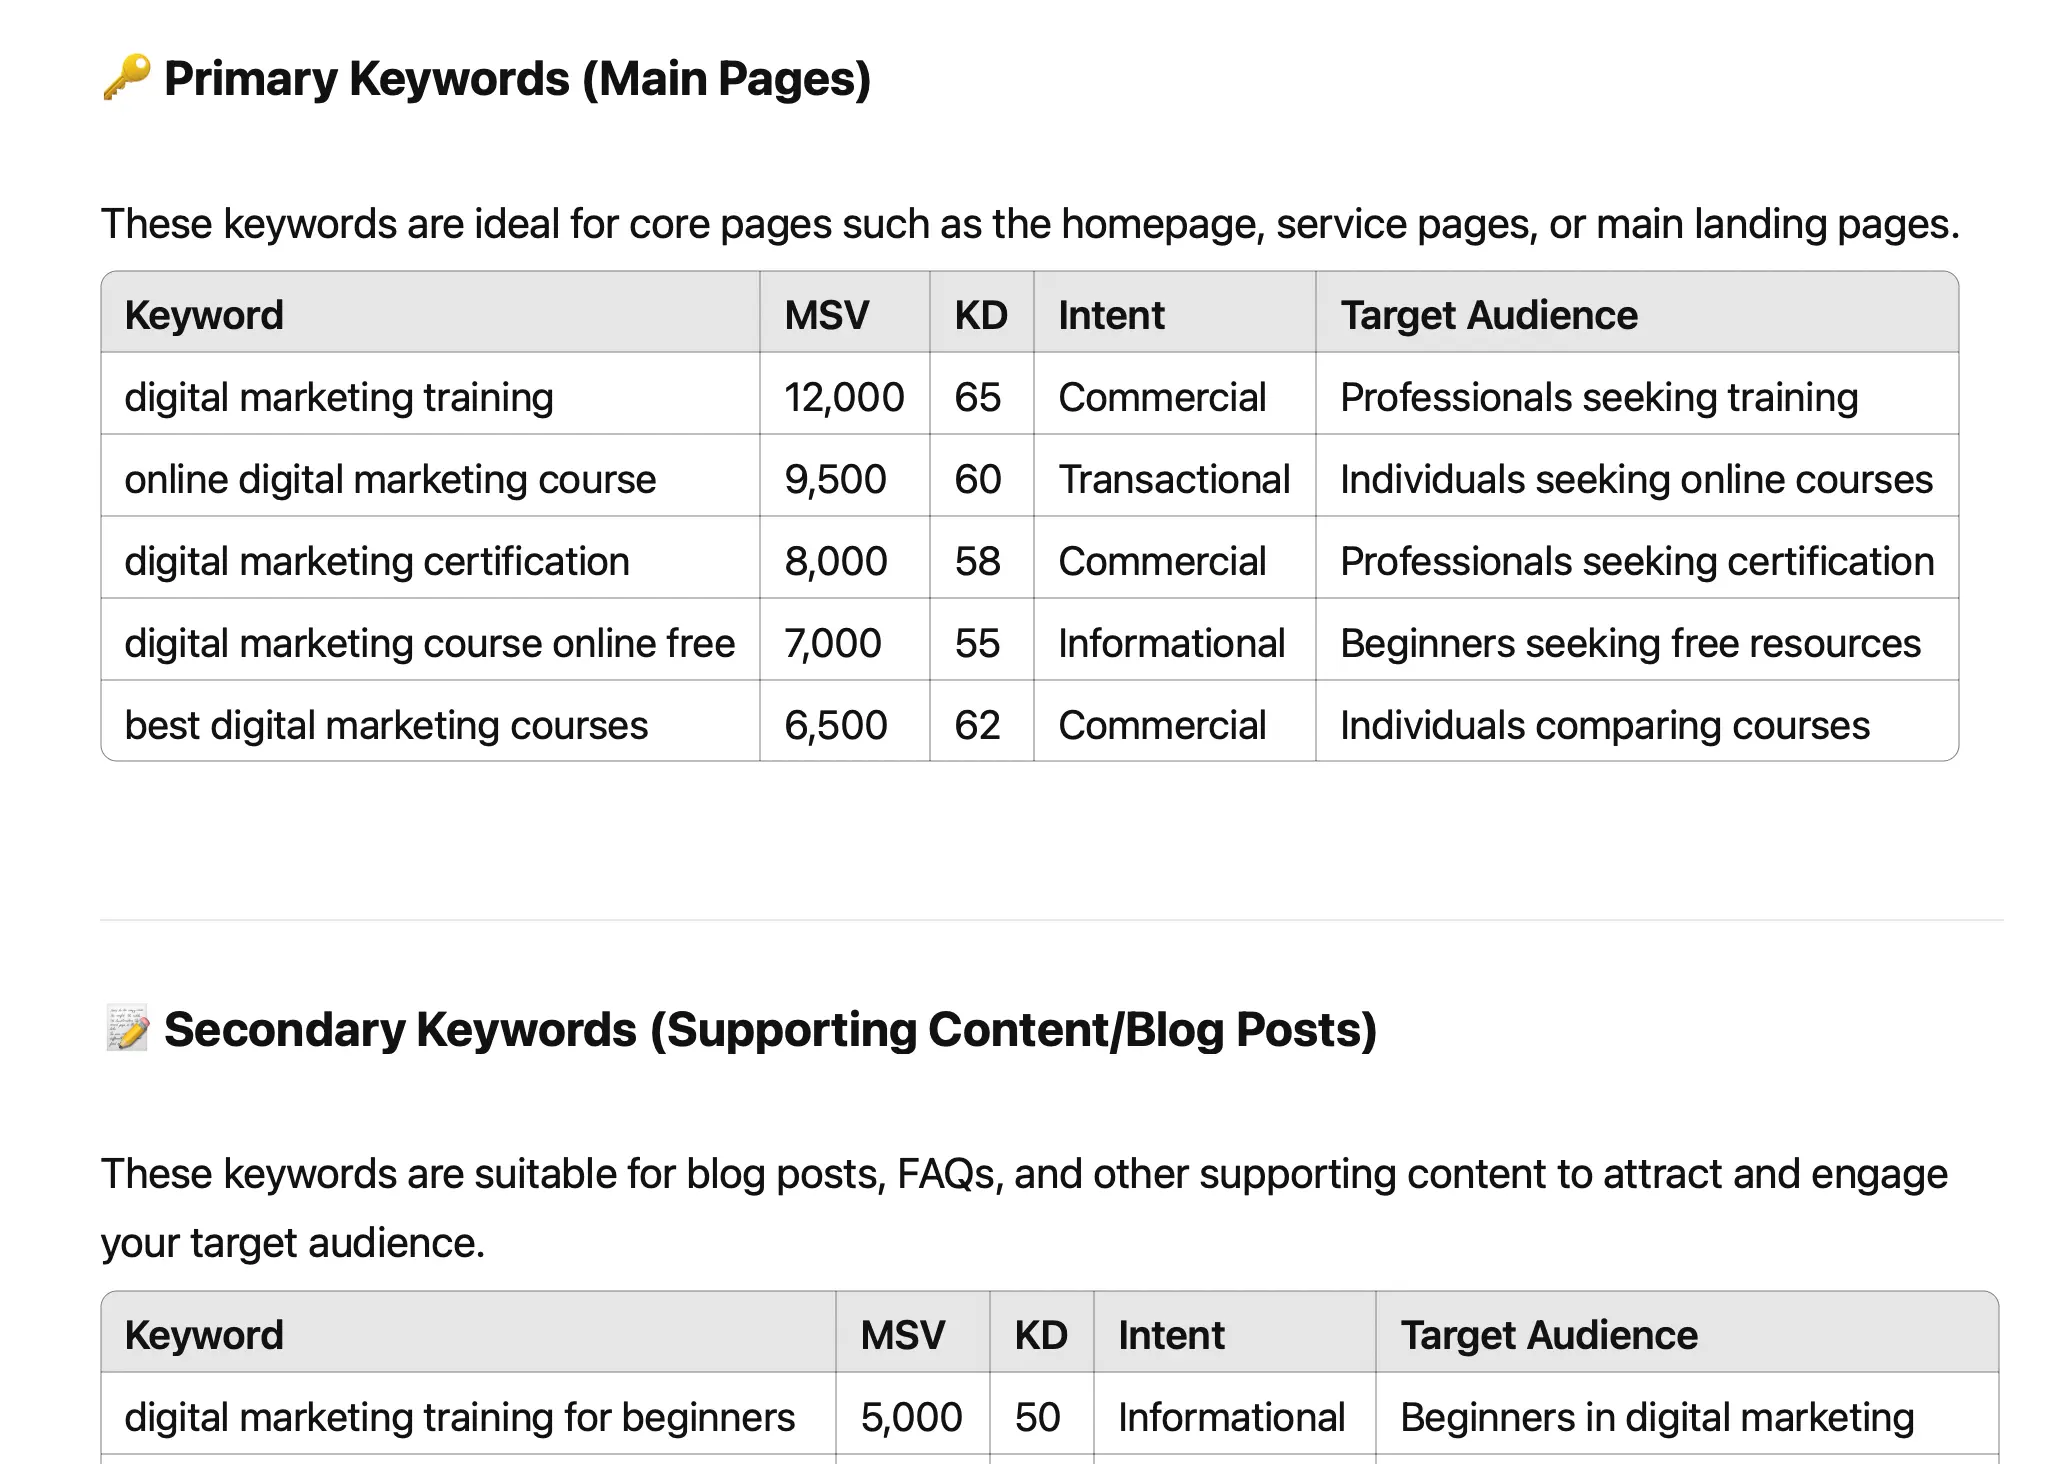Viewport: 2062px width, 1464px height.
Task: Click 'Individuals comparing courses' audience cell
Action: coord(1604,726)
